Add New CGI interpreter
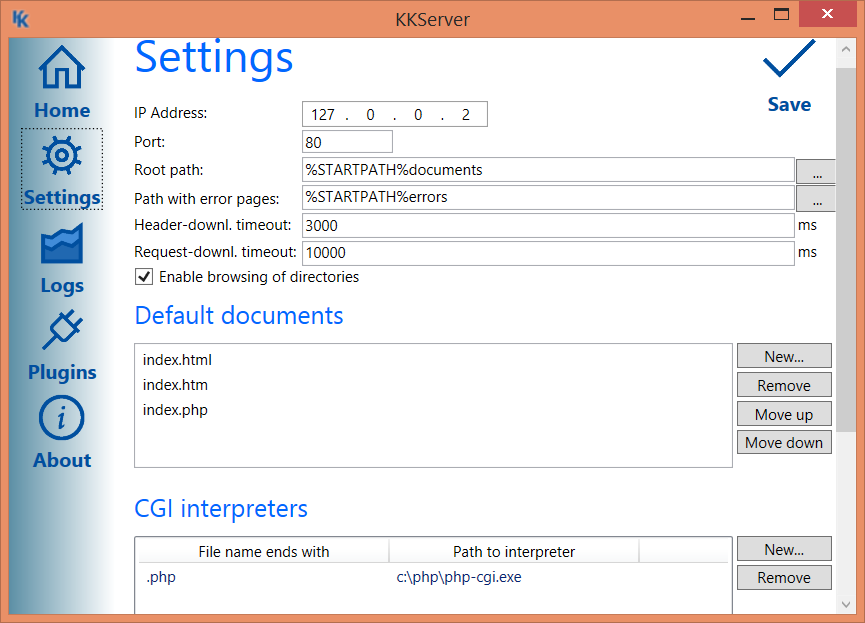 [784, 549]
